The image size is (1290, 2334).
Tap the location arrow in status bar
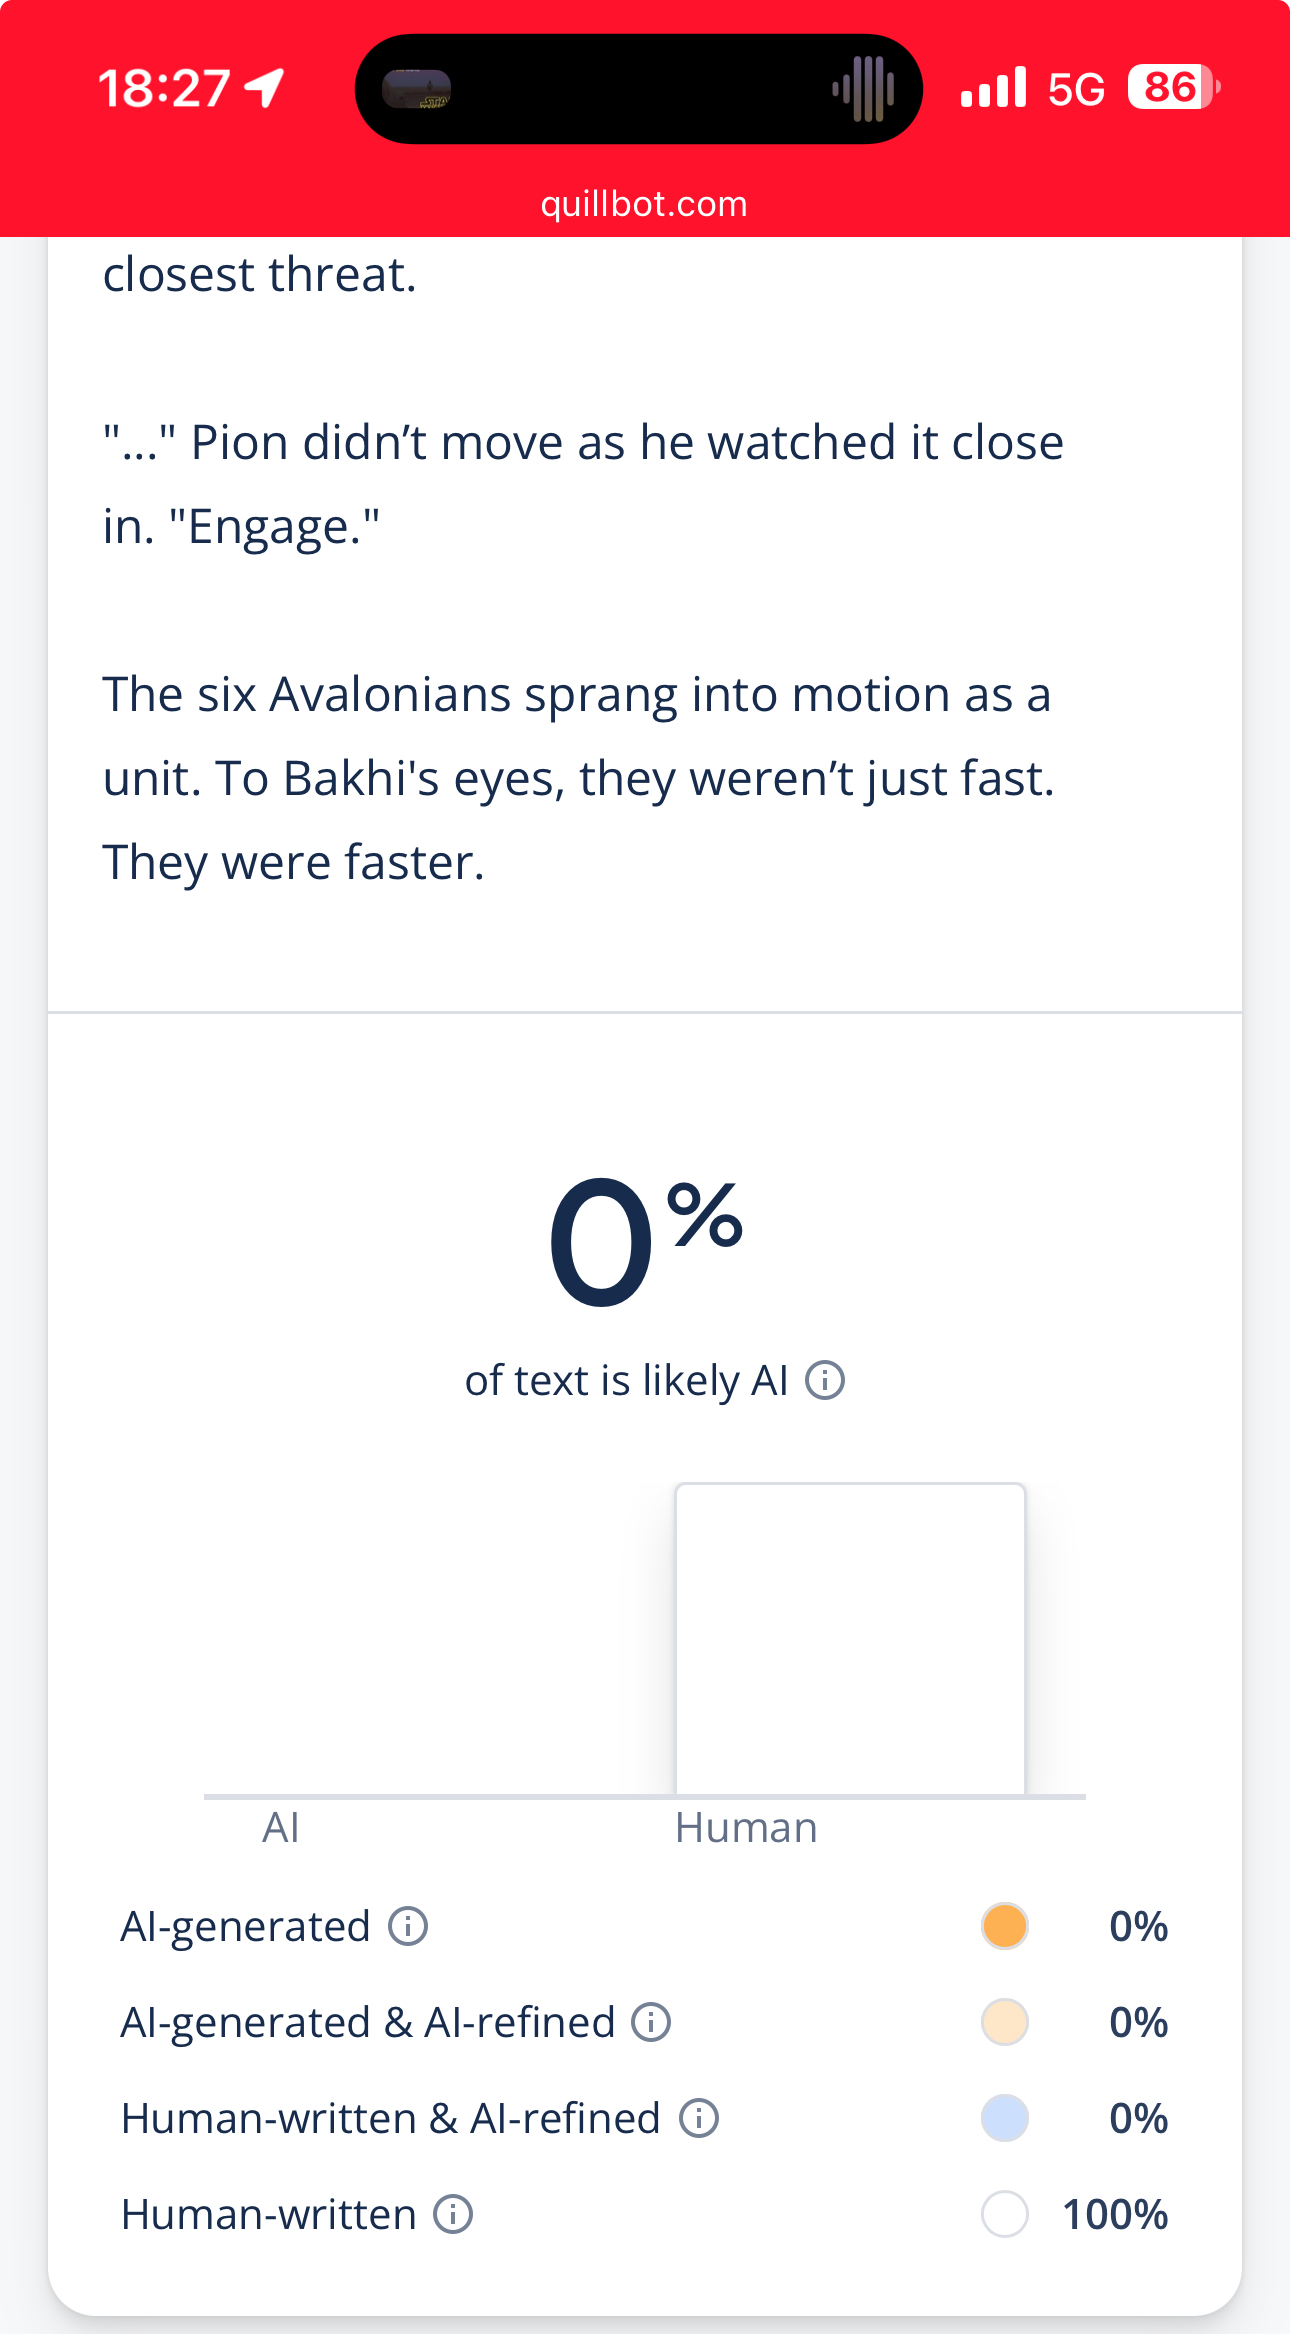pyautogui.click(x=266, y=88)
